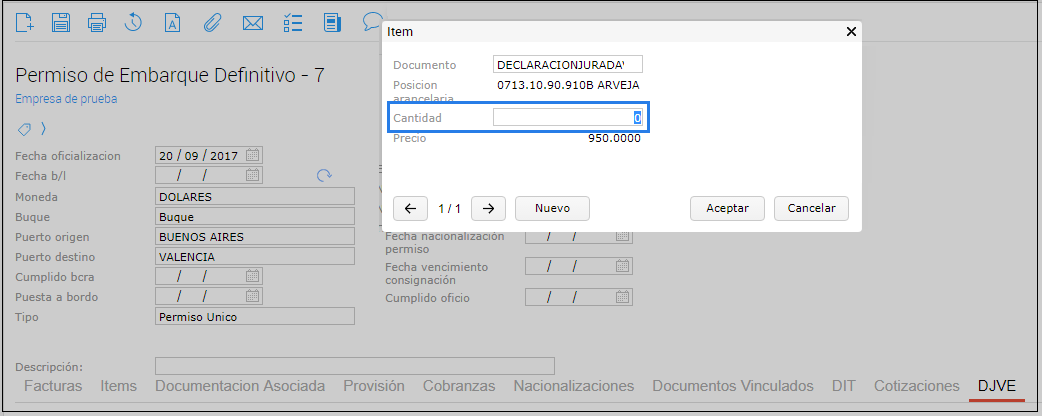Click the refresh arrow beside Fecha b/l

click(x=323, y=176)
